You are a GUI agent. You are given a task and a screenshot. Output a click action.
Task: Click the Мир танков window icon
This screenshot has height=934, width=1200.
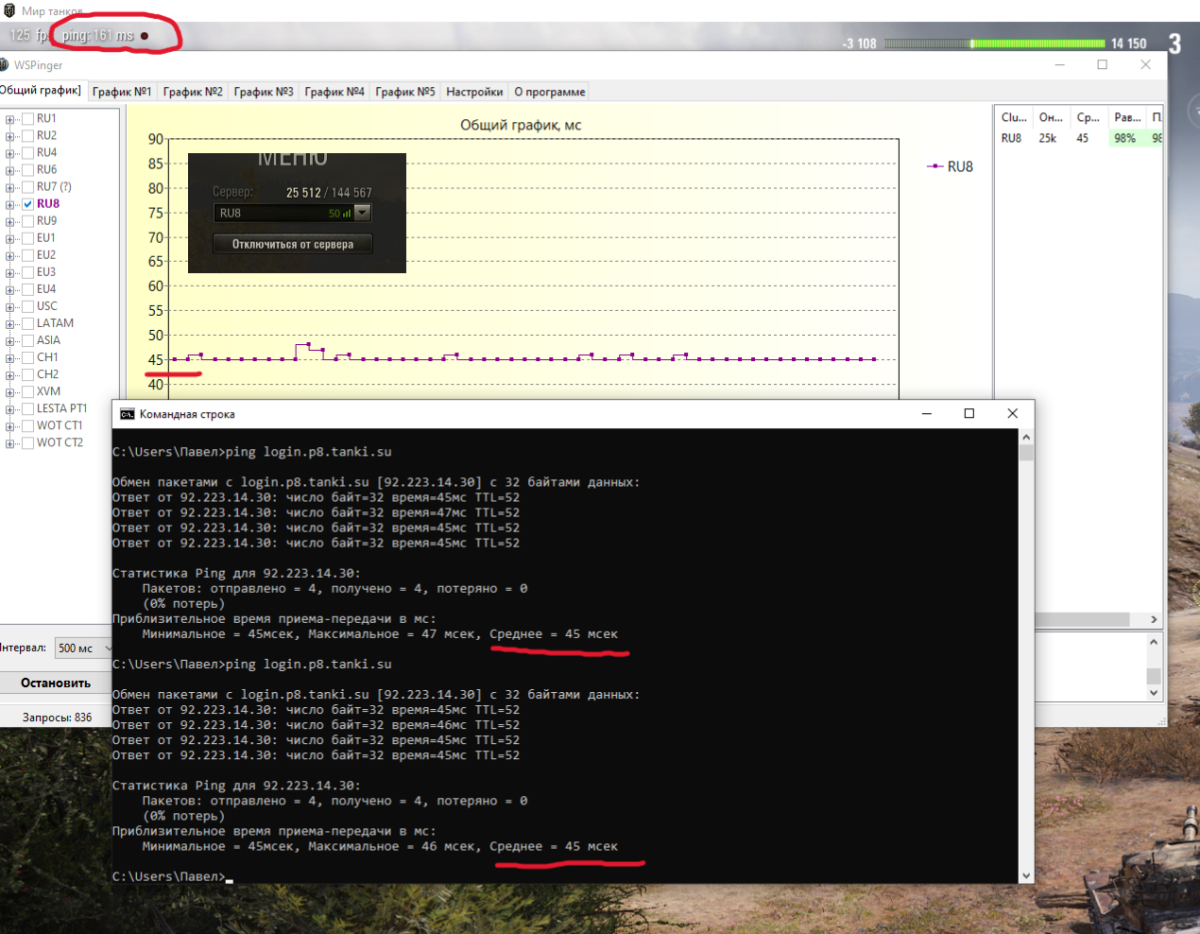point(8,11)
